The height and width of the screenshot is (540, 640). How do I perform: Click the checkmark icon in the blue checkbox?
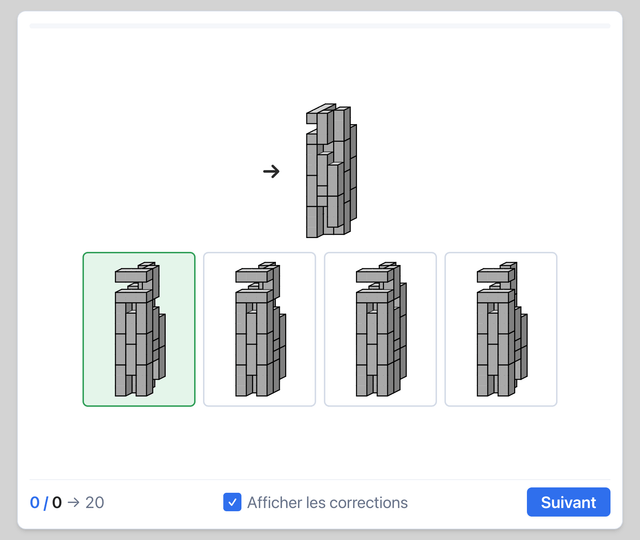pyautogui.click(x=232, y=502)
